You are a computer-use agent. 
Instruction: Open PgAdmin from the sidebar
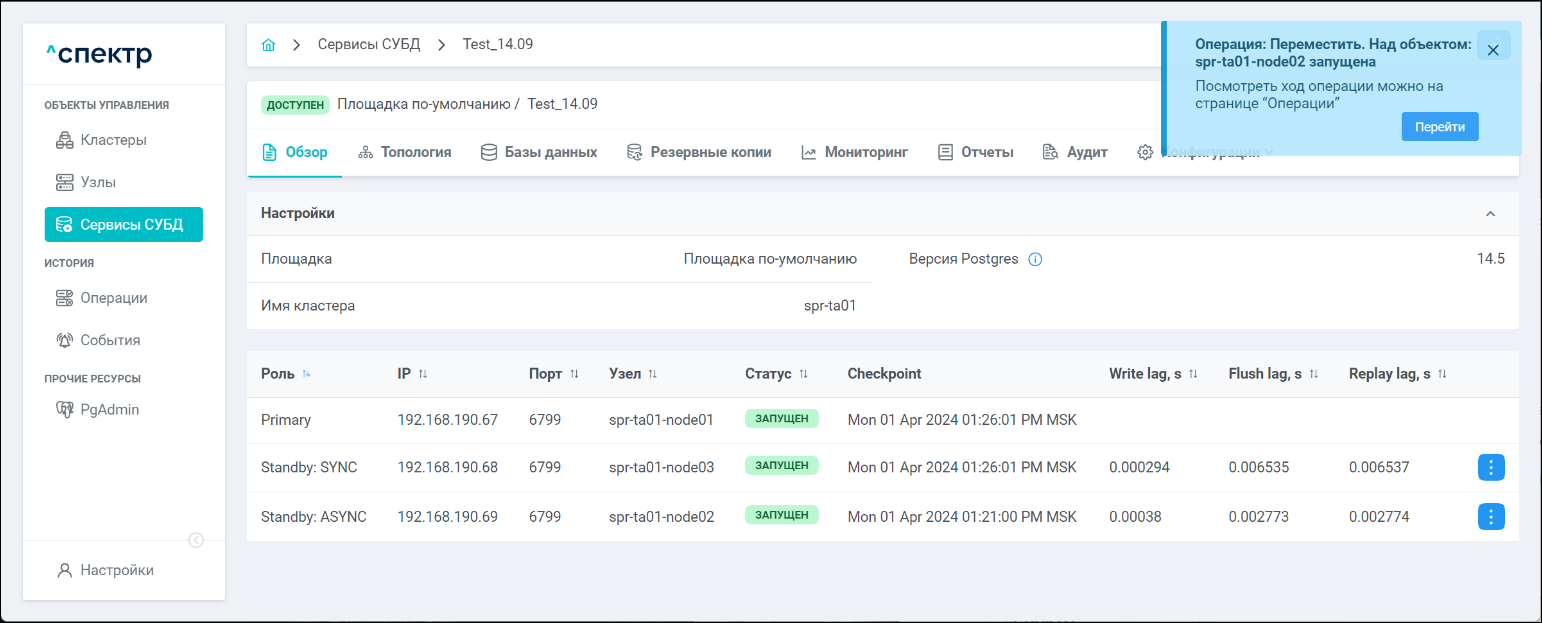(x=110, y=409)
